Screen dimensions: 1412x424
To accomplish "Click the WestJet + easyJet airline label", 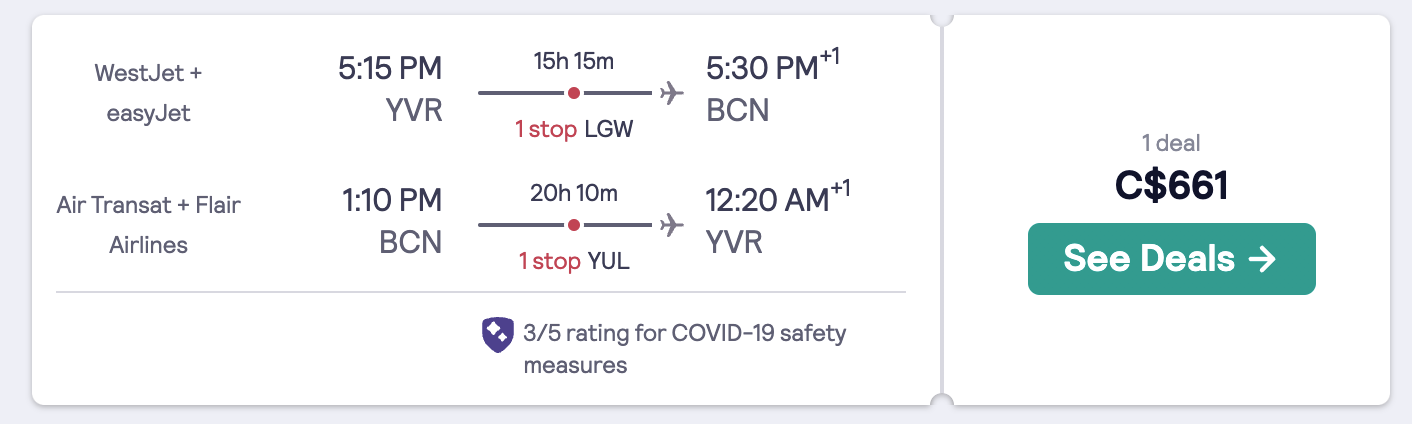I will [x=148, y=93].
